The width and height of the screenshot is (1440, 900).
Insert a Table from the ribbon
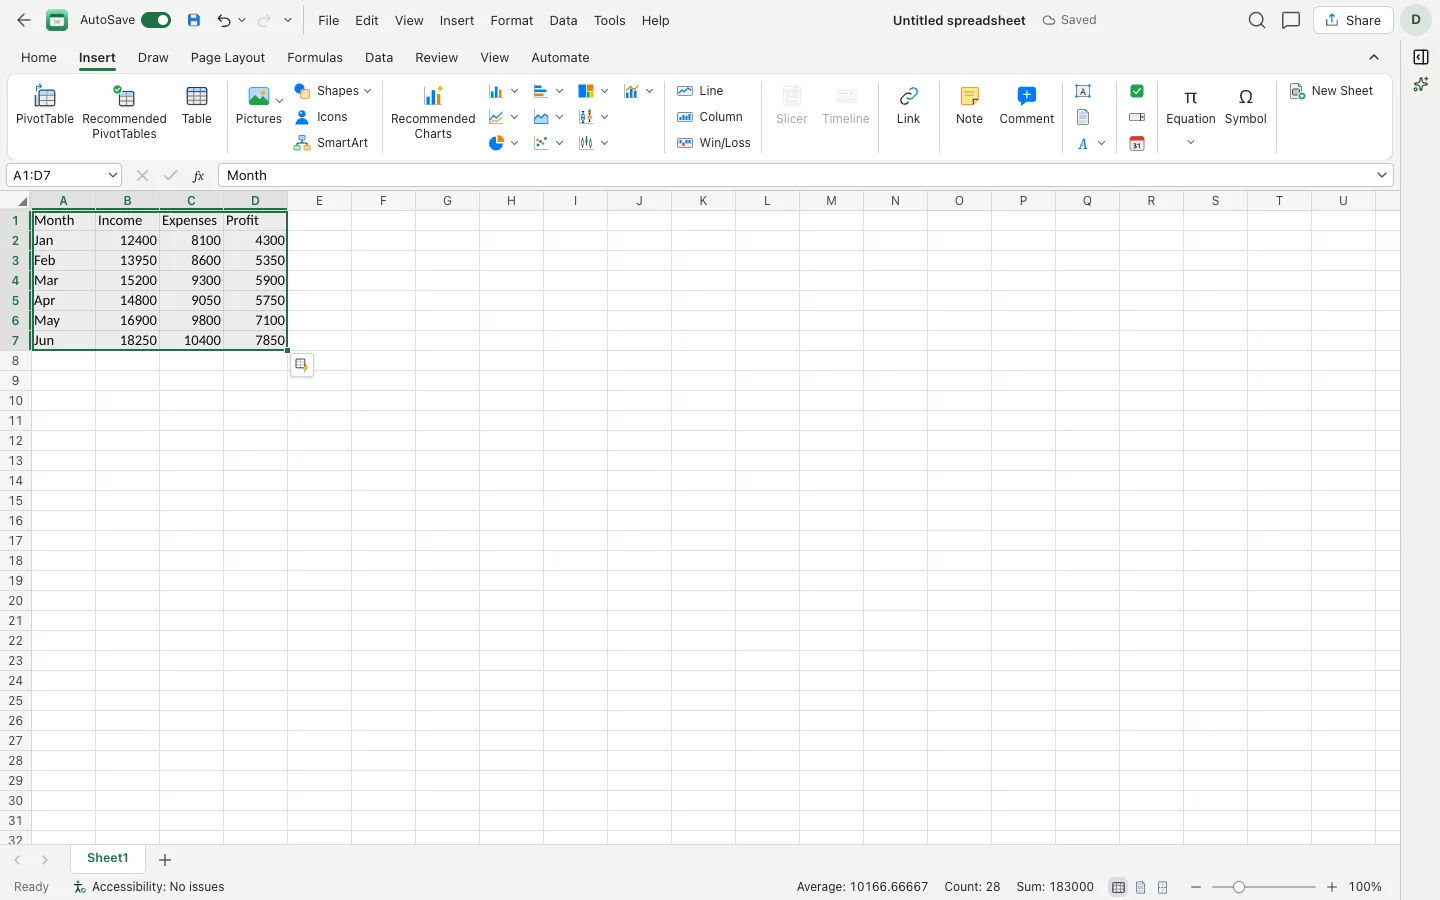(x=197, y=105)
